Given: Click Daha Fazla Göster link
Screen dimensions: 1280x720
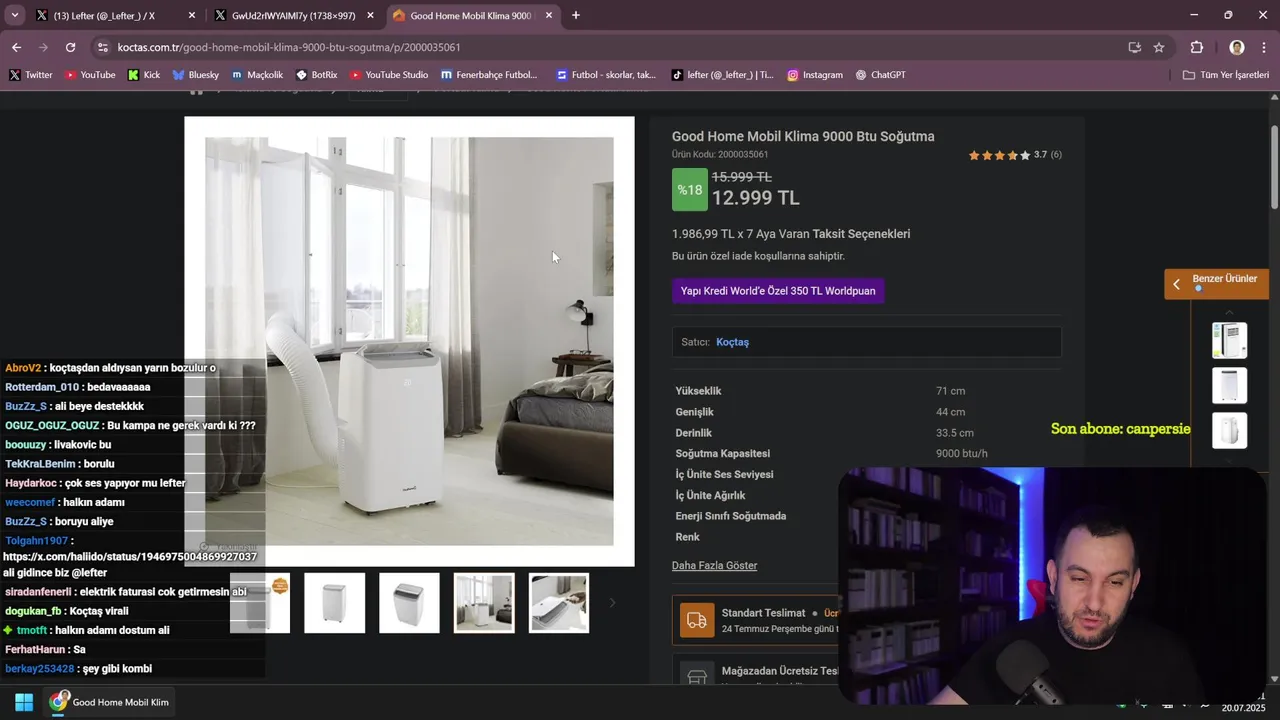Looking at the screenshot, I should pos(714,566).
